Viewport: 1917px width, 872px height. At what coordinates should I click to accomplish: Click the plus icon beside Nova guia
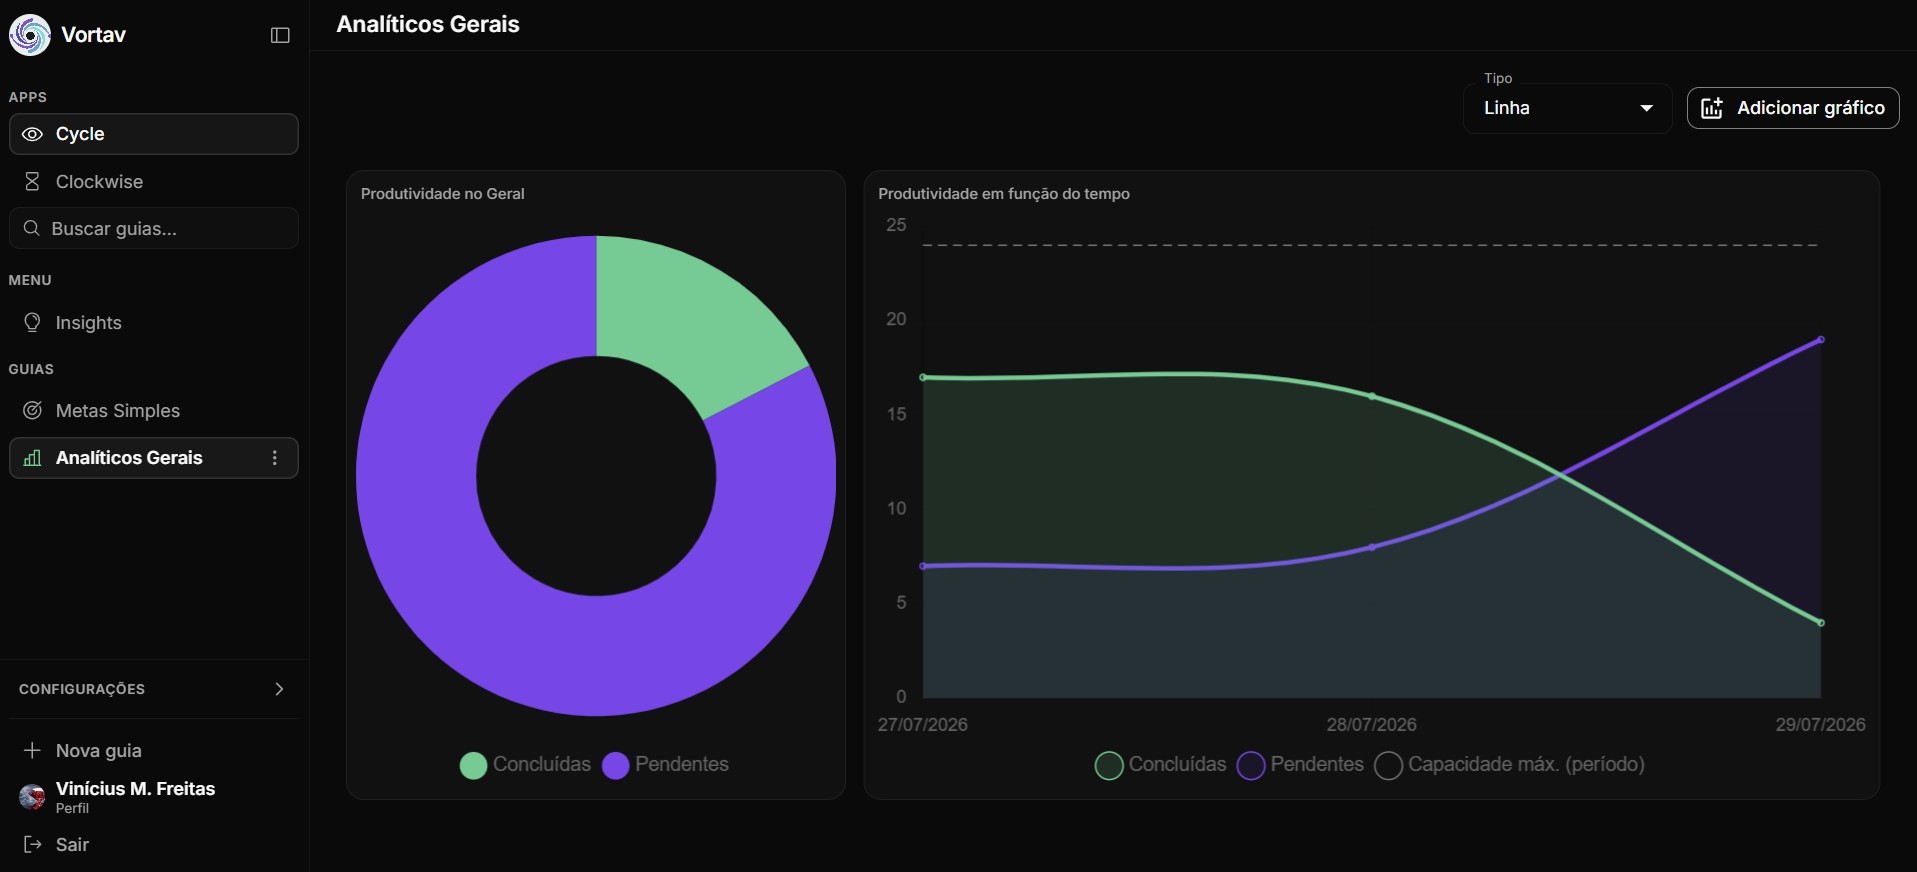click(x=32, y=750)
